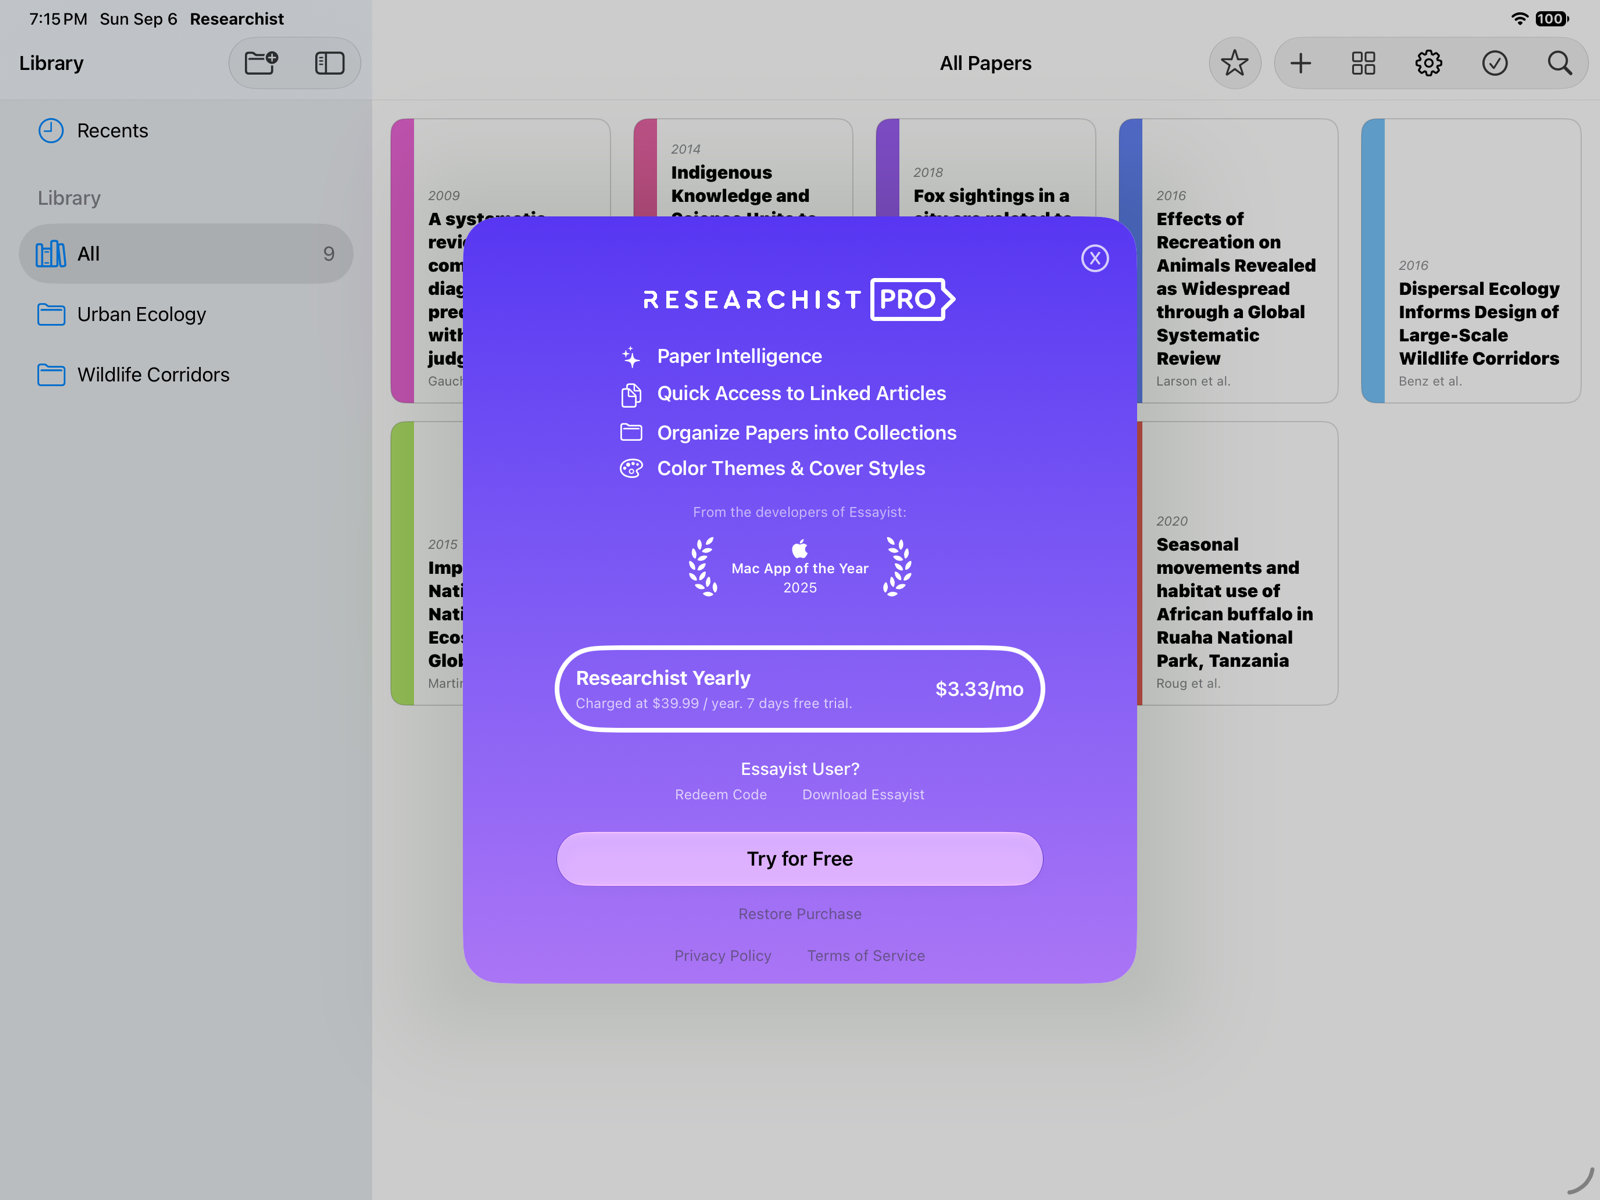The image size is (1600, 1200).
Task: Select All papers library row
Action: [186, 254]
